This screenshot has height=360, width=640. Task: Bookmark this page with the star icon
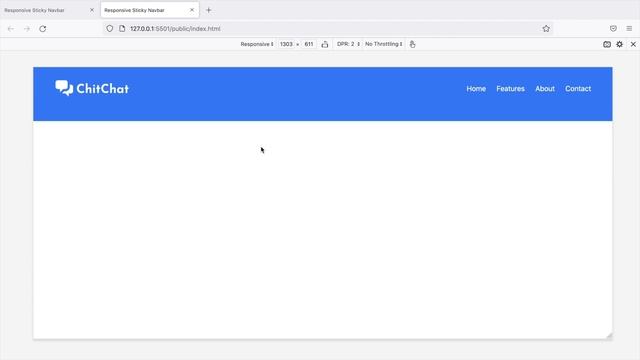546,29
